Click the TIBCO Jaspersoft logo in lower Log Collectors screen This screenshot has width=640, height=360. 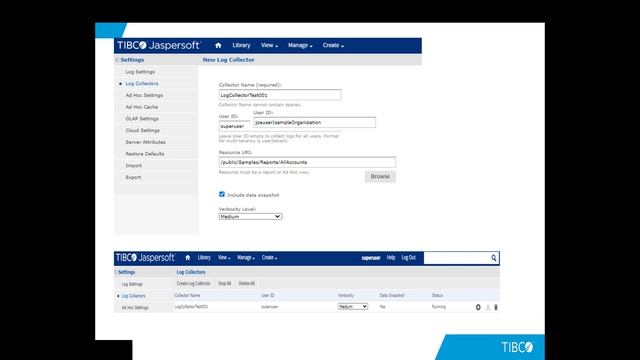[x=145, y=258]
